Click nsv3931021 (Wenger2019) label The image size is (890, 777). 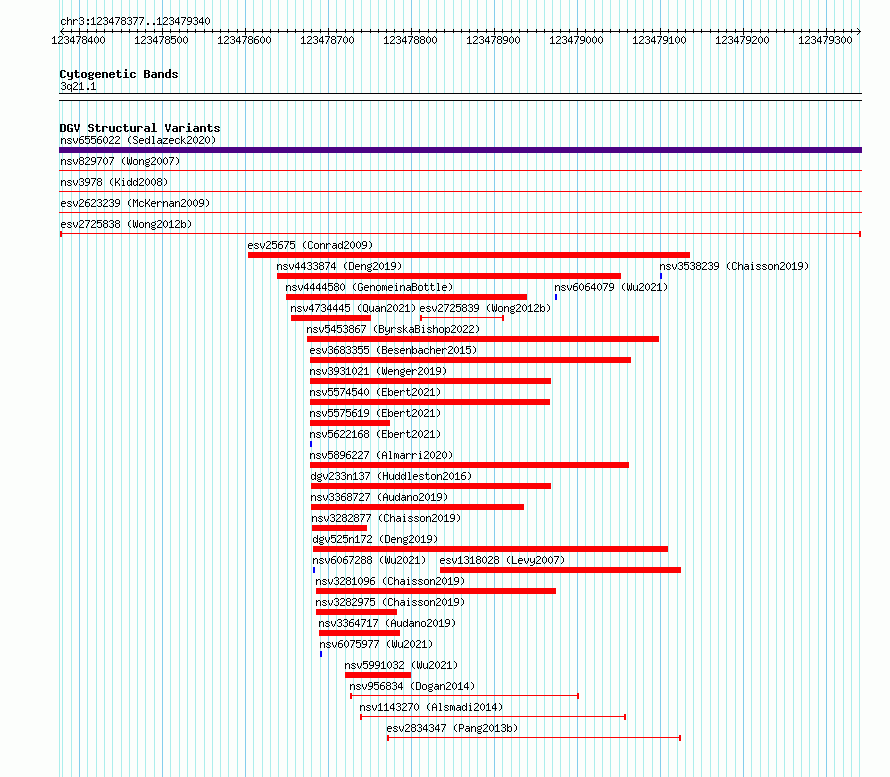tap(378, 371)
